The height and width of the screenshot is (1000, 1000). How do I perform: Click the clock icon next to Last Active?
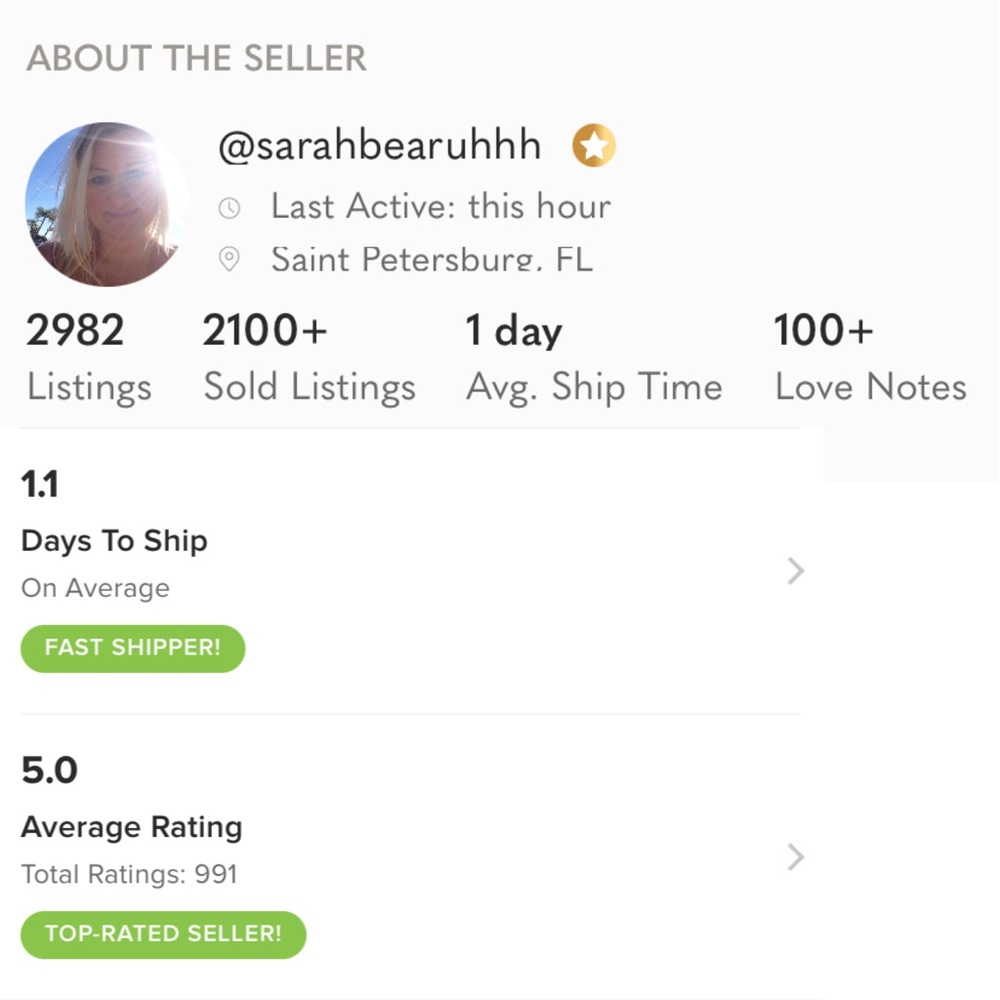click(230, 208)
